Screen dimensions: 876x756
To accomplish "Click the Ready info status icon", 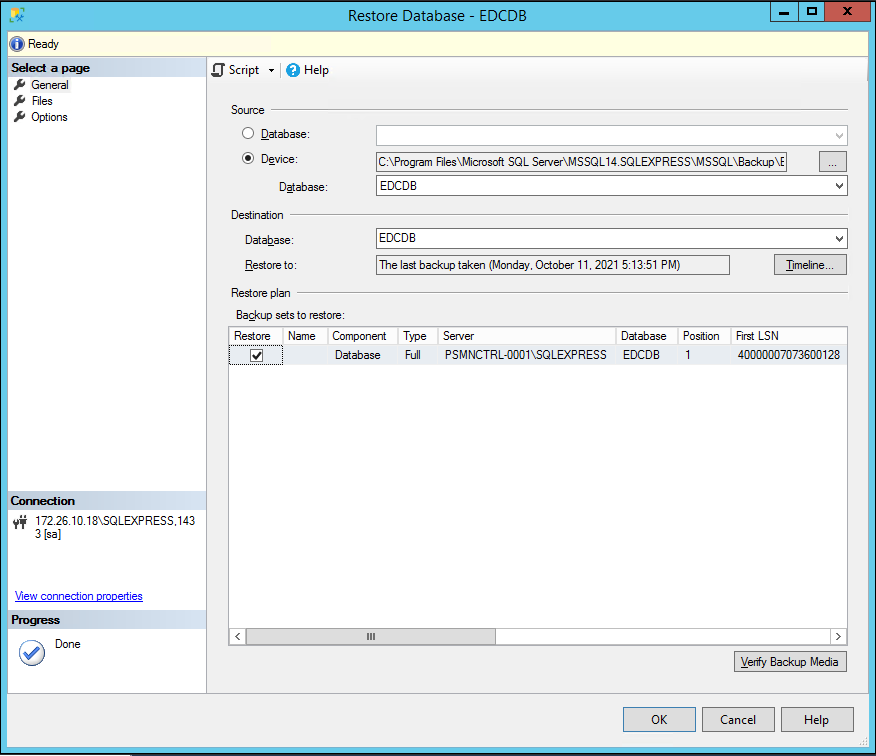I will pyautogui.click(x=16, y=44).
